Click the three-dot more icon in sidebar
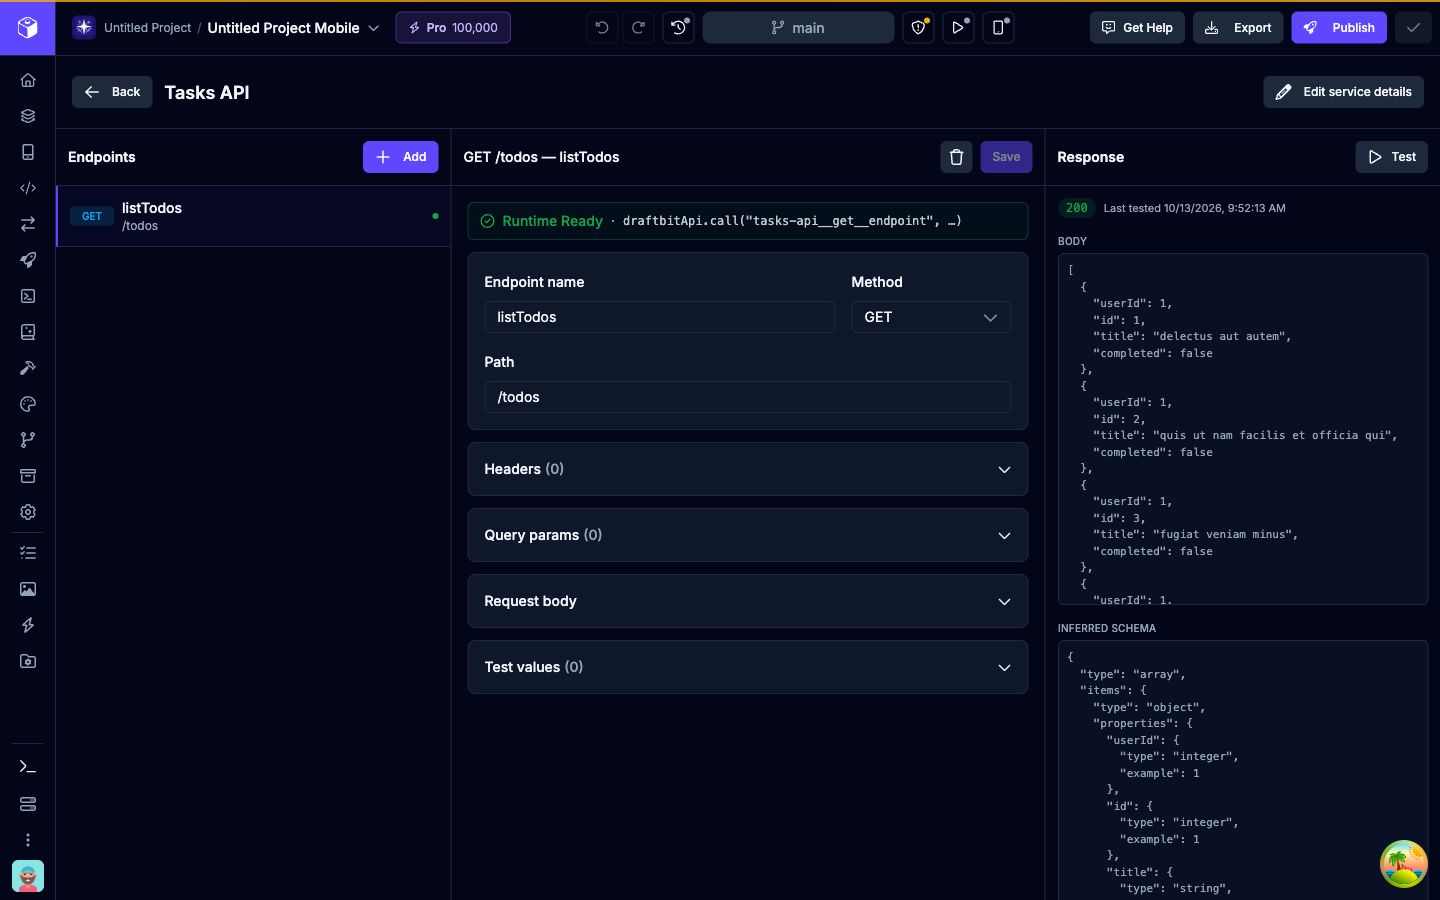Image resolution: width=1440 pixels, height=900 pixels. [28, 840]
